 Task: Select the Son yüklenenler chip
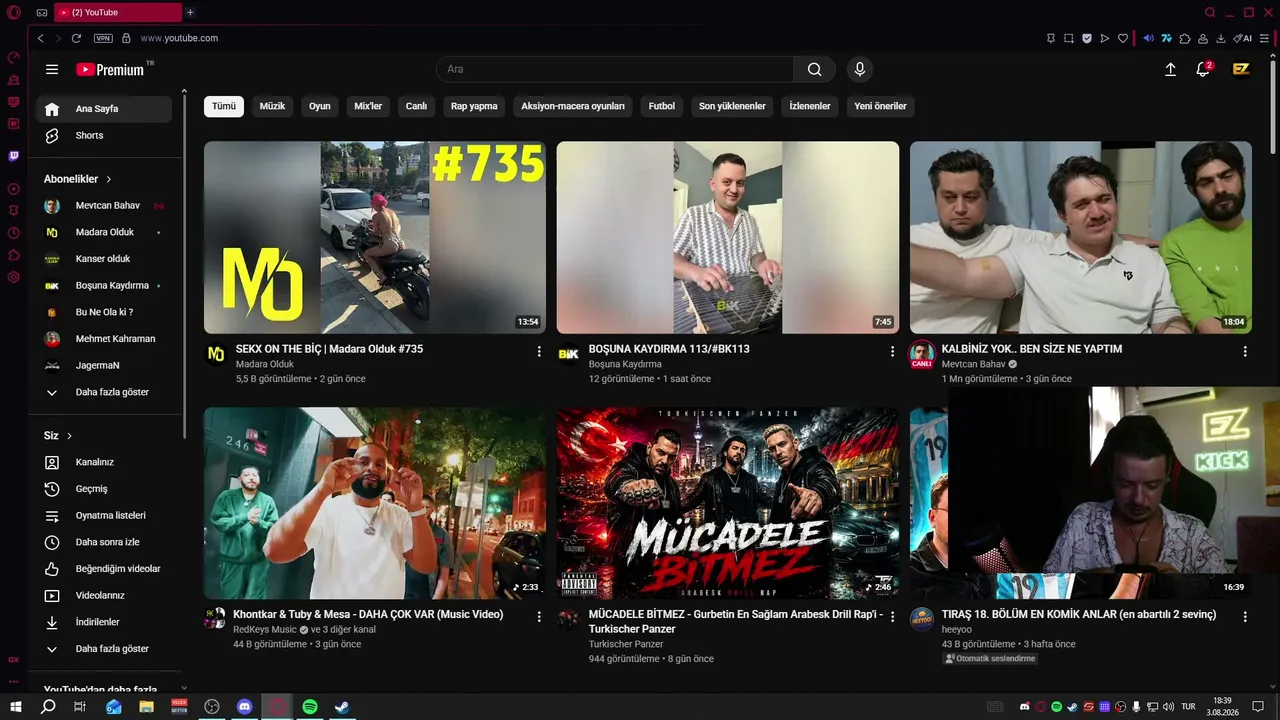click(732, 106)
